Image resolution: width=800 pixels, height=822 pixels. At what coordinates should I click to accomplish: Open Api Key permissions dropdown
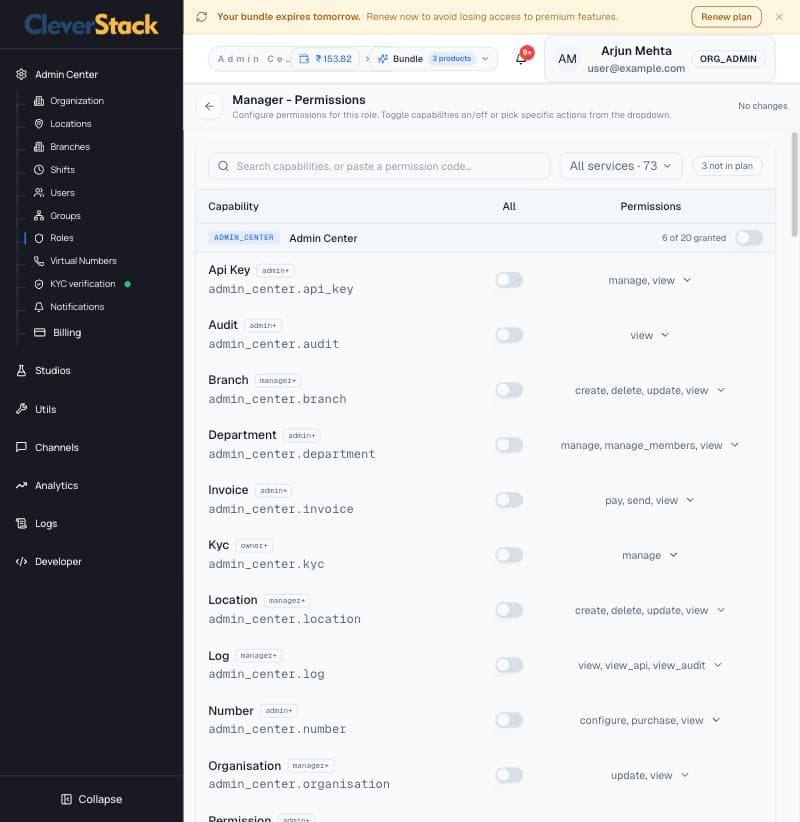[x=650, y=280]
